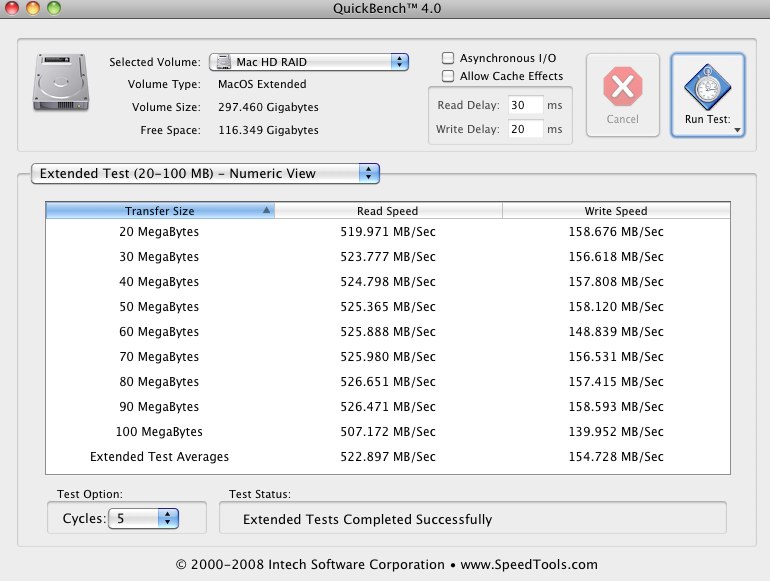
Task: Click read speed 525.980 MB/Sec
Action: pos(388,357)
